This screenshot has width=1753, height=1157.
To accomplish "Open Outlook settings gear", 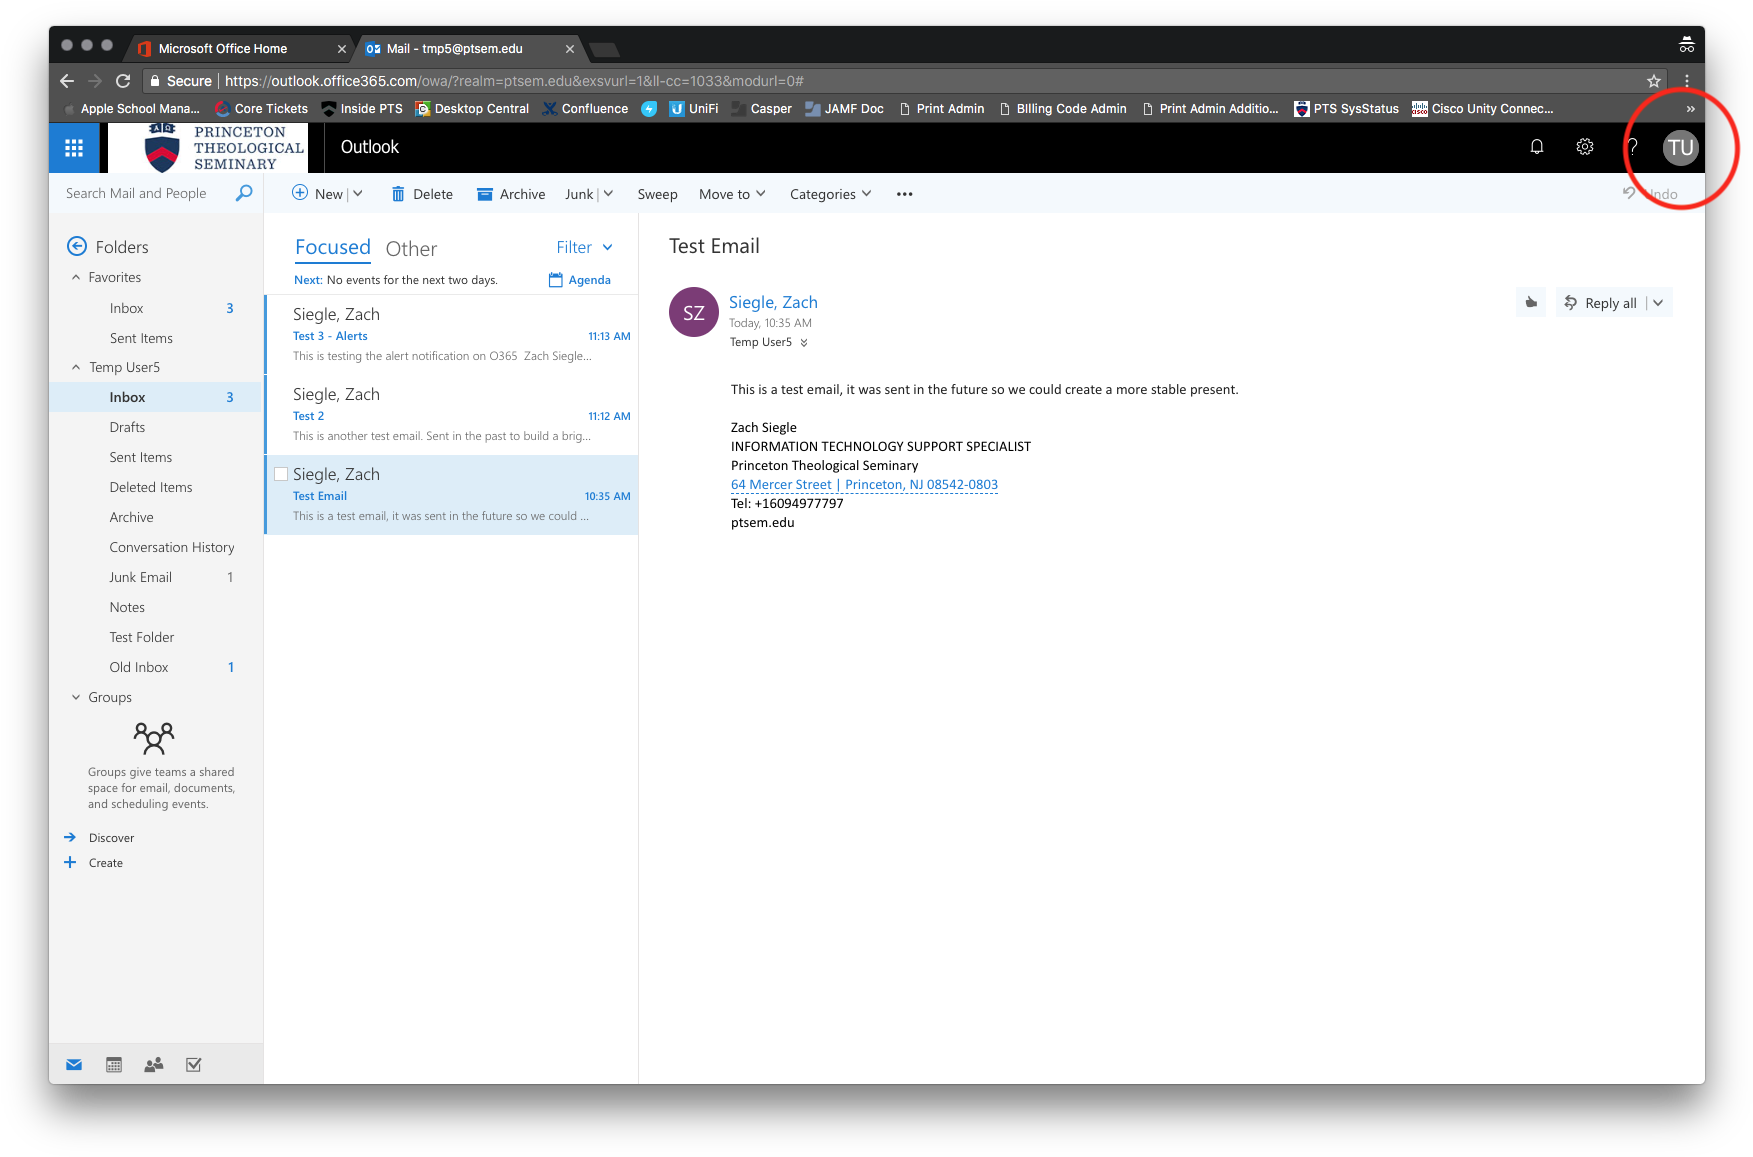I will click(1584, 146).
